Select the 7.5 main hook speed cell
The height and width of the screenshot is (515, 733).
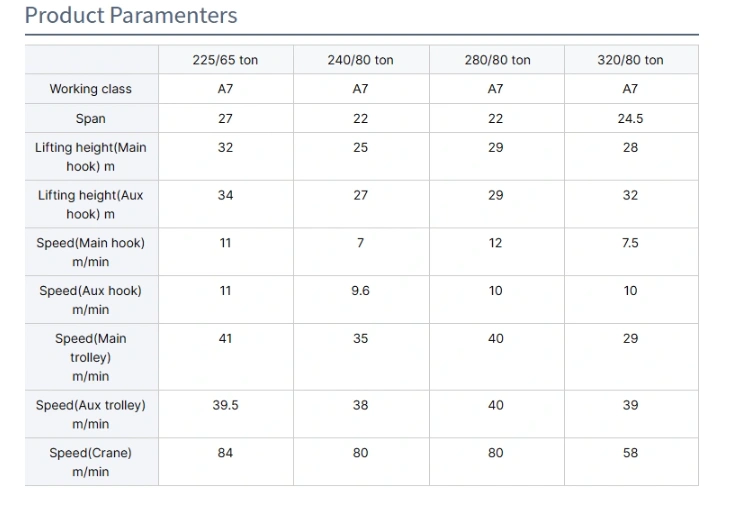point(630,243)
